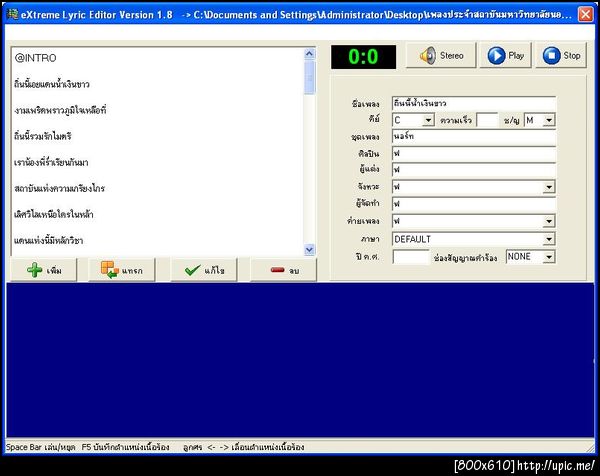Start playback with the Play button
The image size is (600, 476).
click(505, 55)
